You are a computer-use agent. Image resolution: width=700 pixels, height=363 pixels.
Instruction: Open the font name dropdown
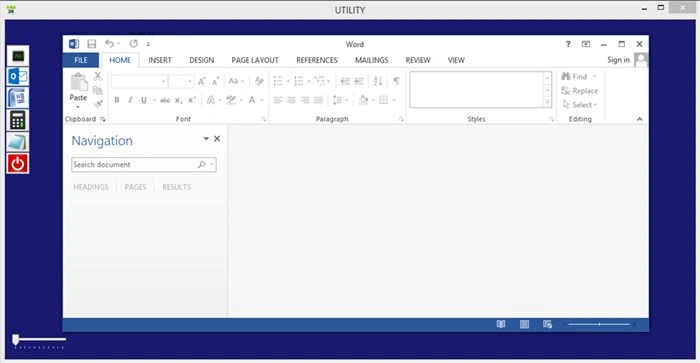(163, 81)
